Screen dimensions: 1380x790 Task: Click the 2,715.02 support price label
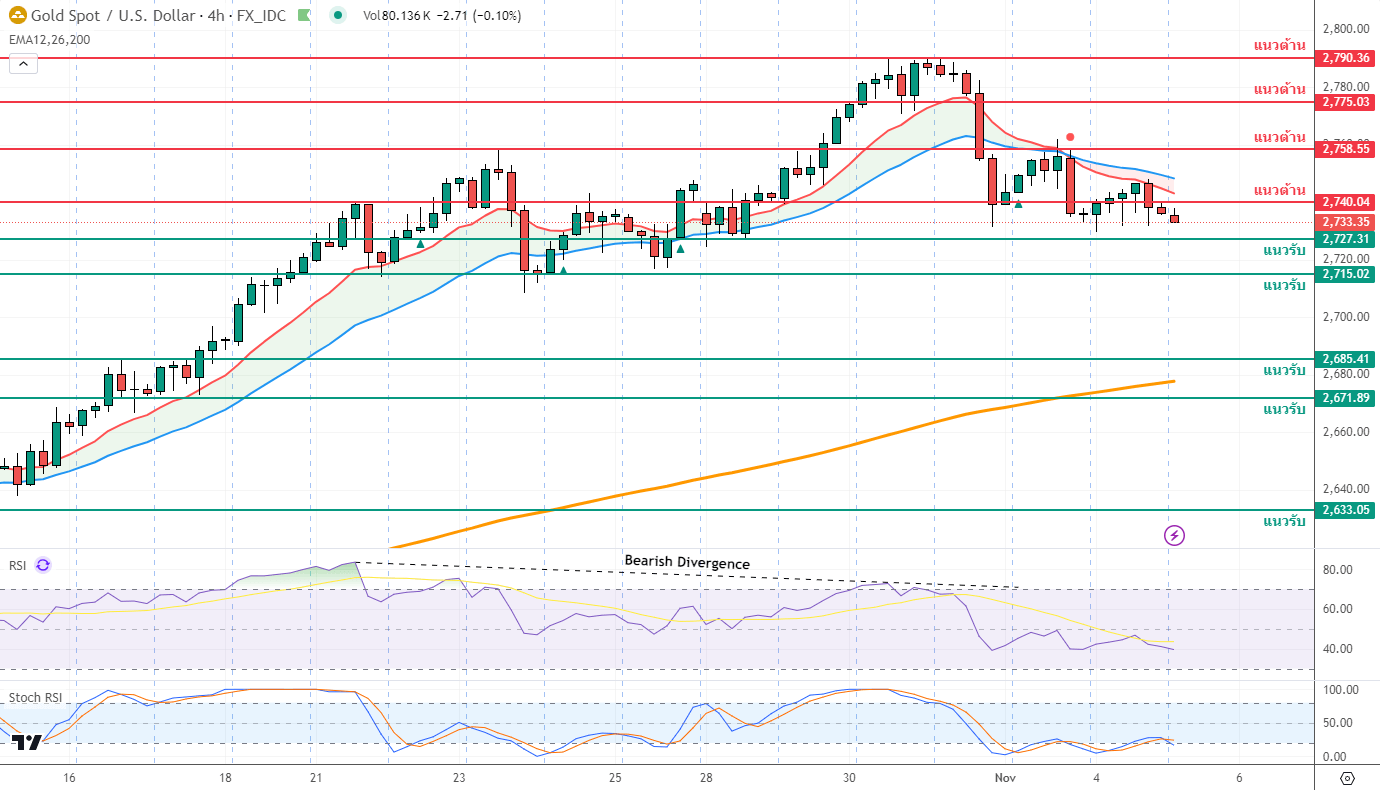(x=1346, y=274)
